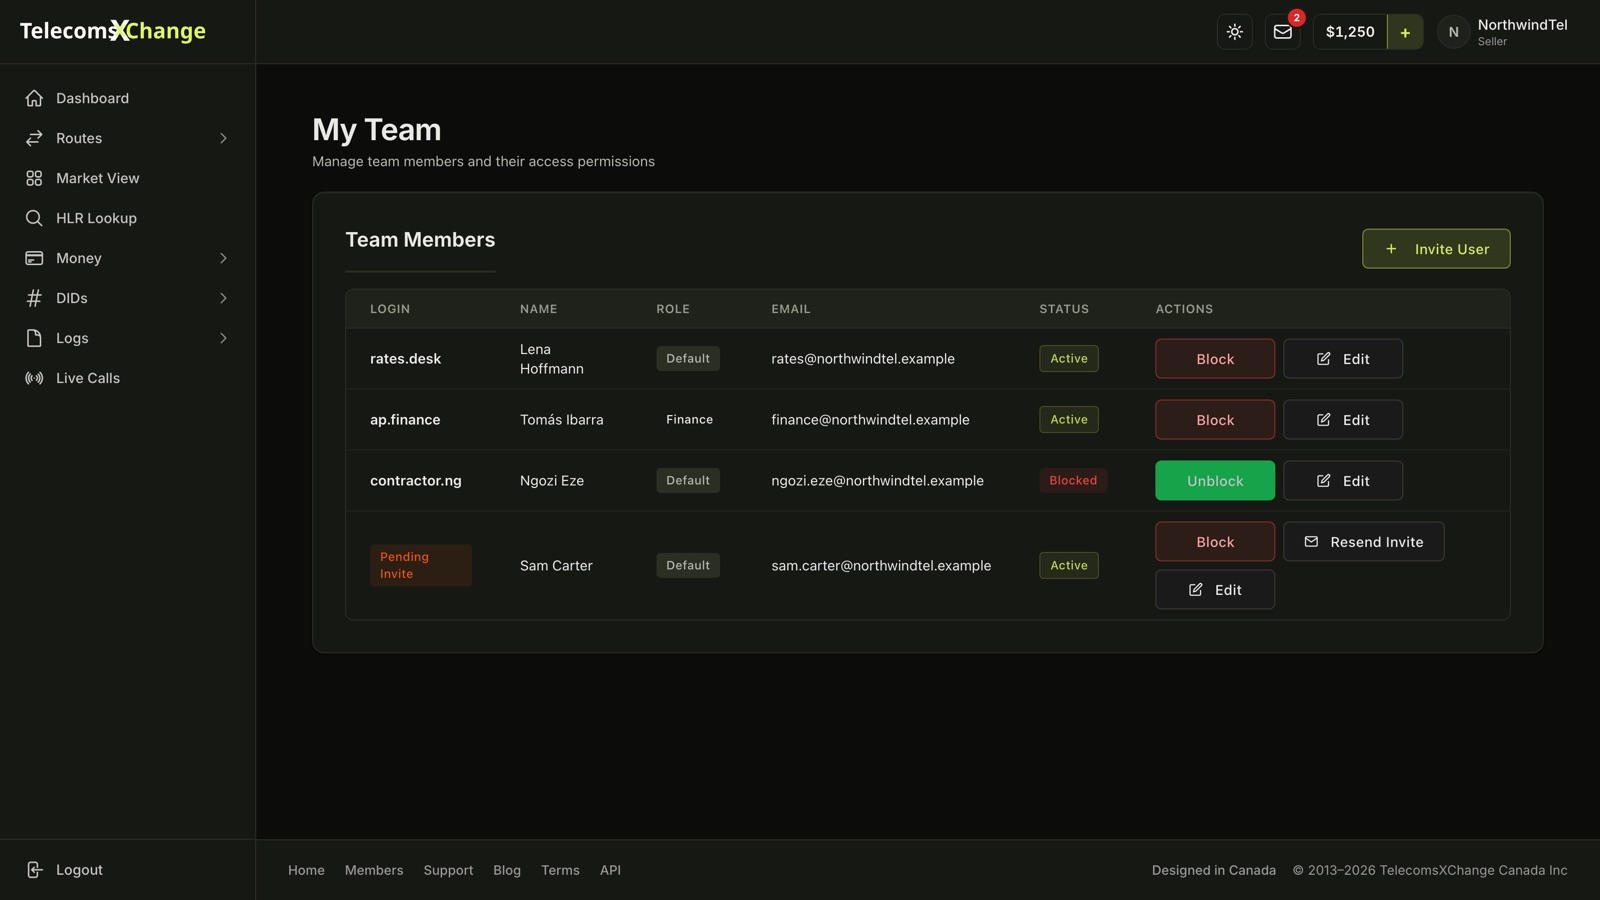Click the $1,250 balance amount

pos(1350,32)
